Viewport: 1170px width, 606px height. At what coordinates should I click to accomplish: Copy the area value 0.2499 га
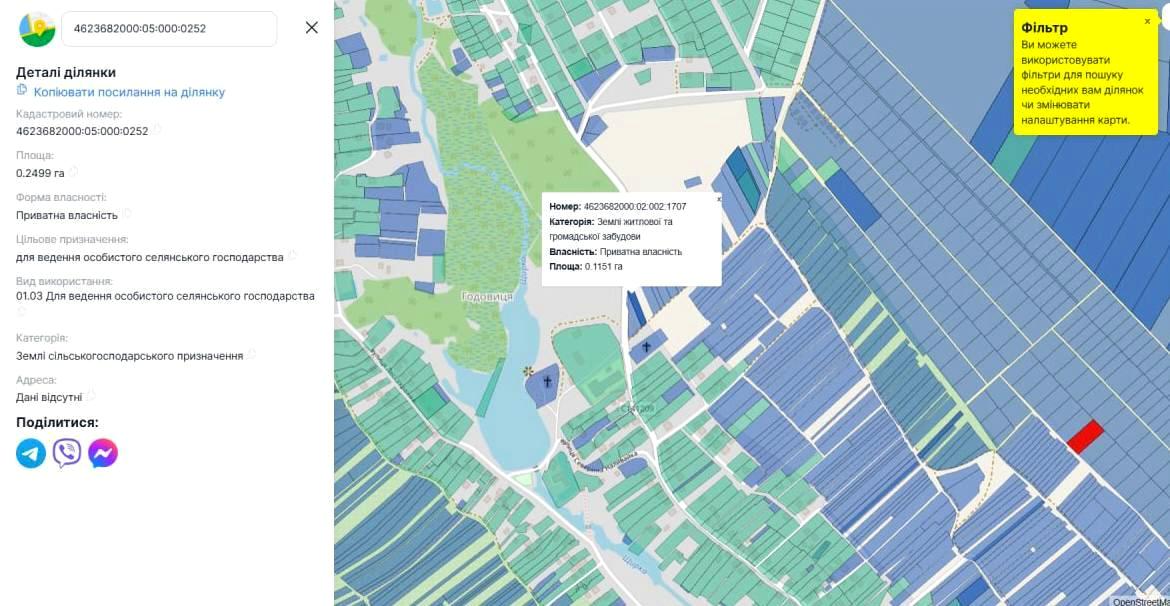pos(73,172)
